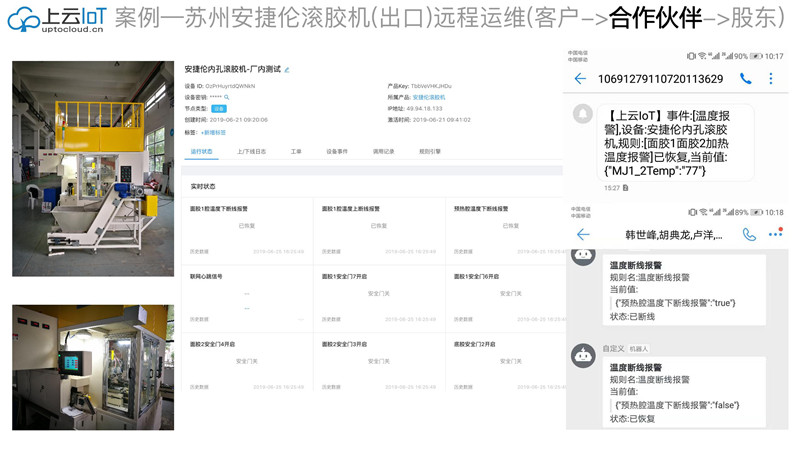The height and width of the screenshot is (450, 800).
Task: Tap back arrow in the group chat header
Action: [x=582, y=234]
